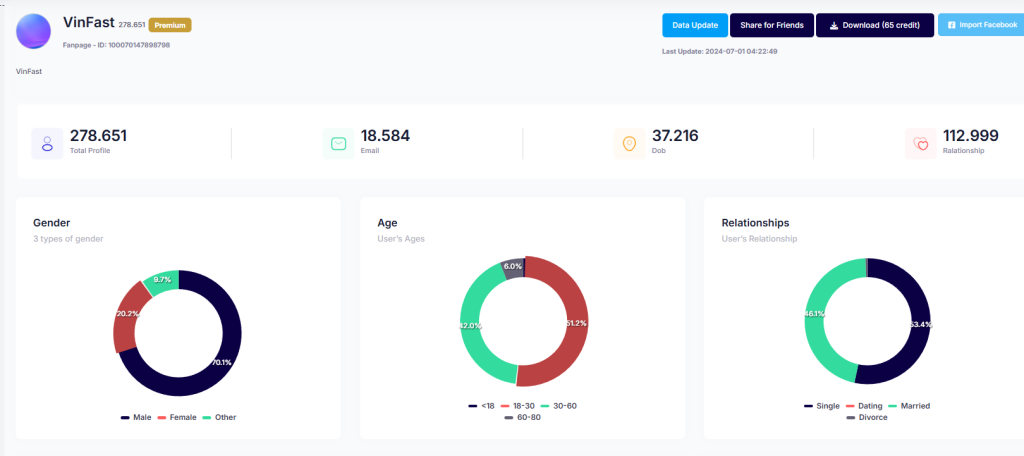The height and width of the screenshot is (456, 1024).
Task: Toggle Divorce legend in Relationships chart
Action: click(x=867, y=417)
